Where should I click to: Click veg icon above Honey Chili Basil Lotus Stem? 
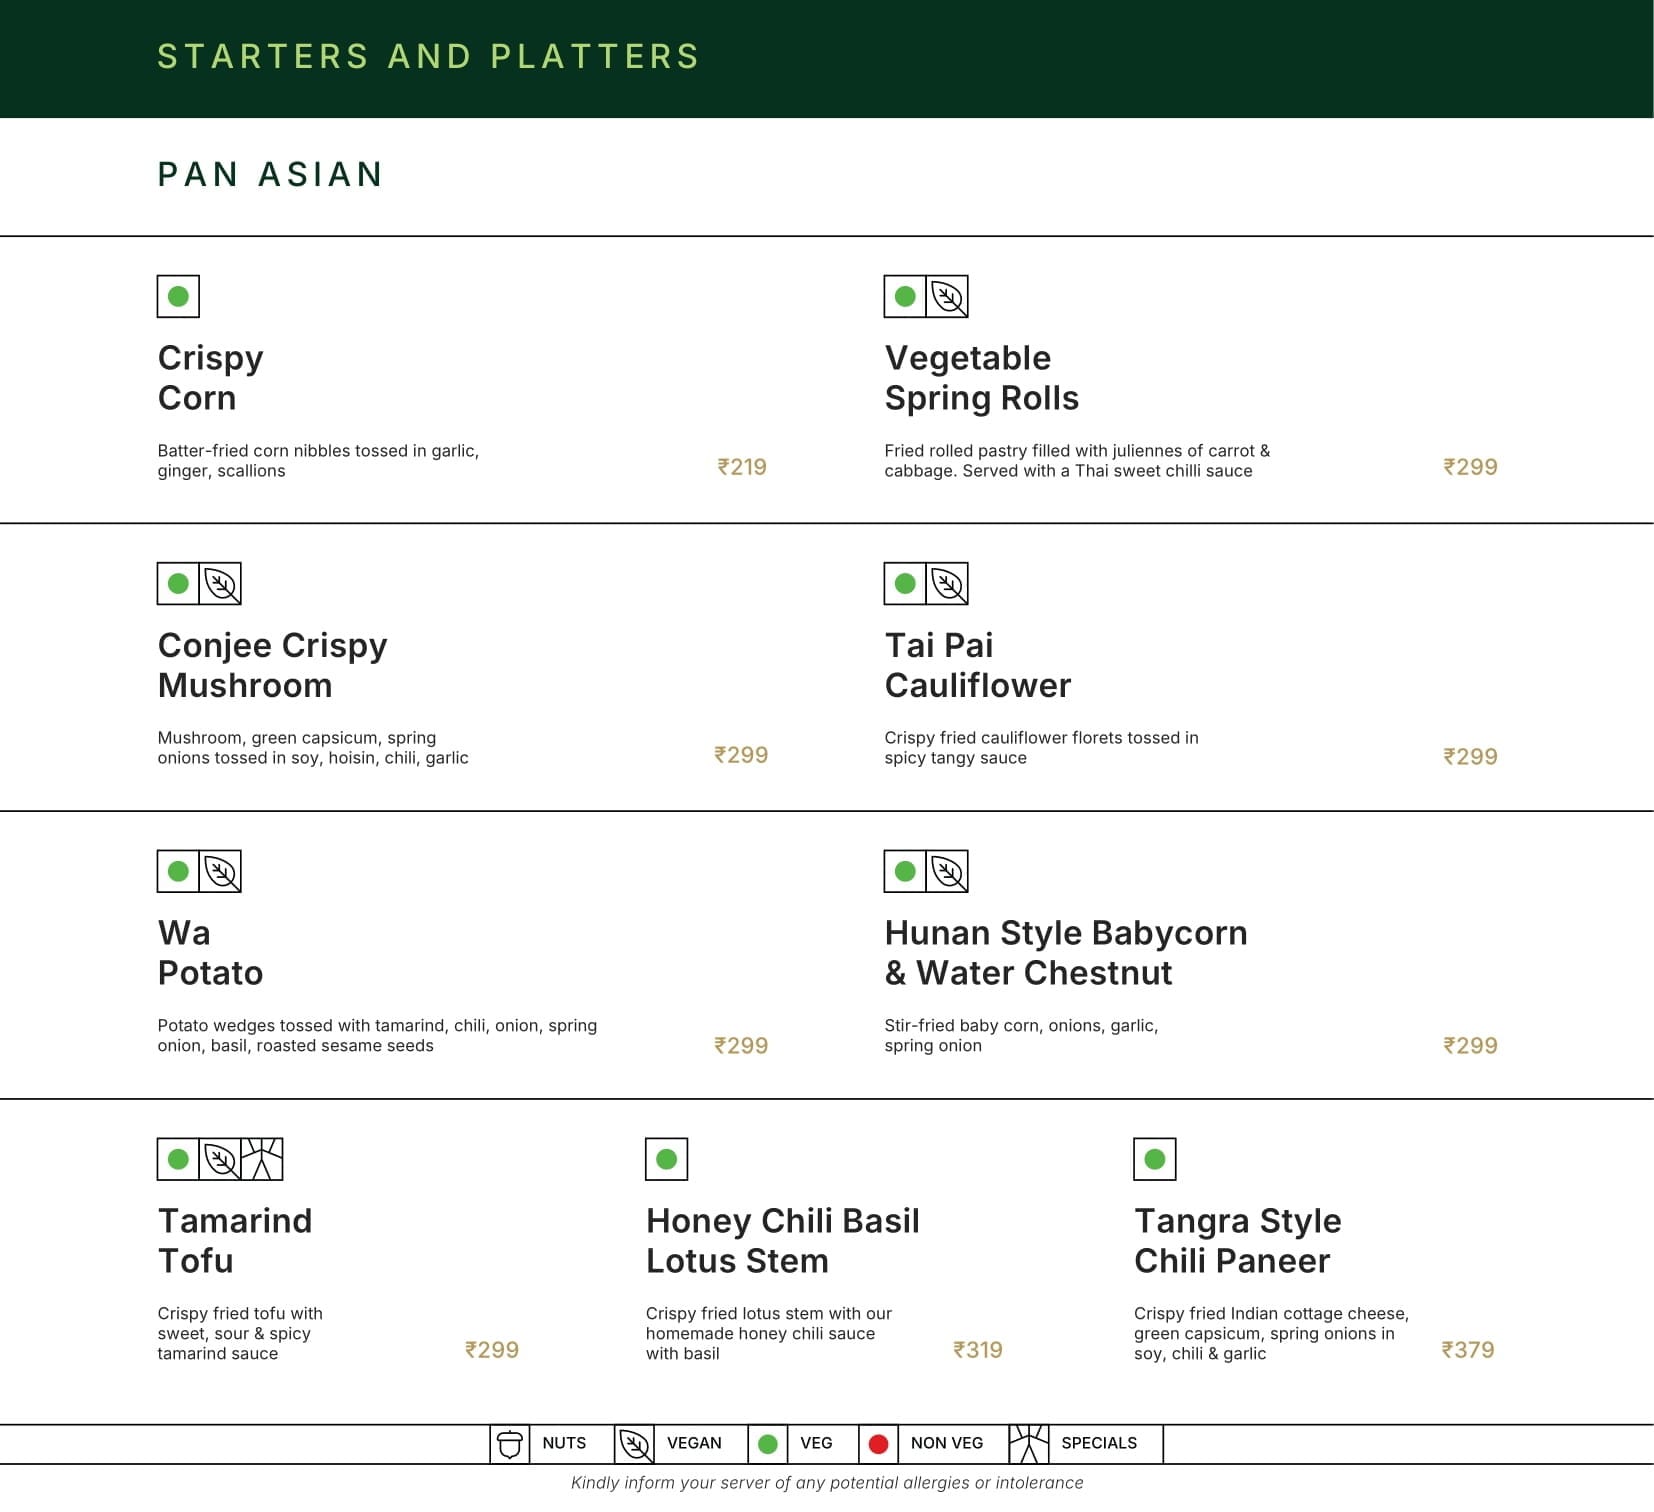tap(666, 1159)
